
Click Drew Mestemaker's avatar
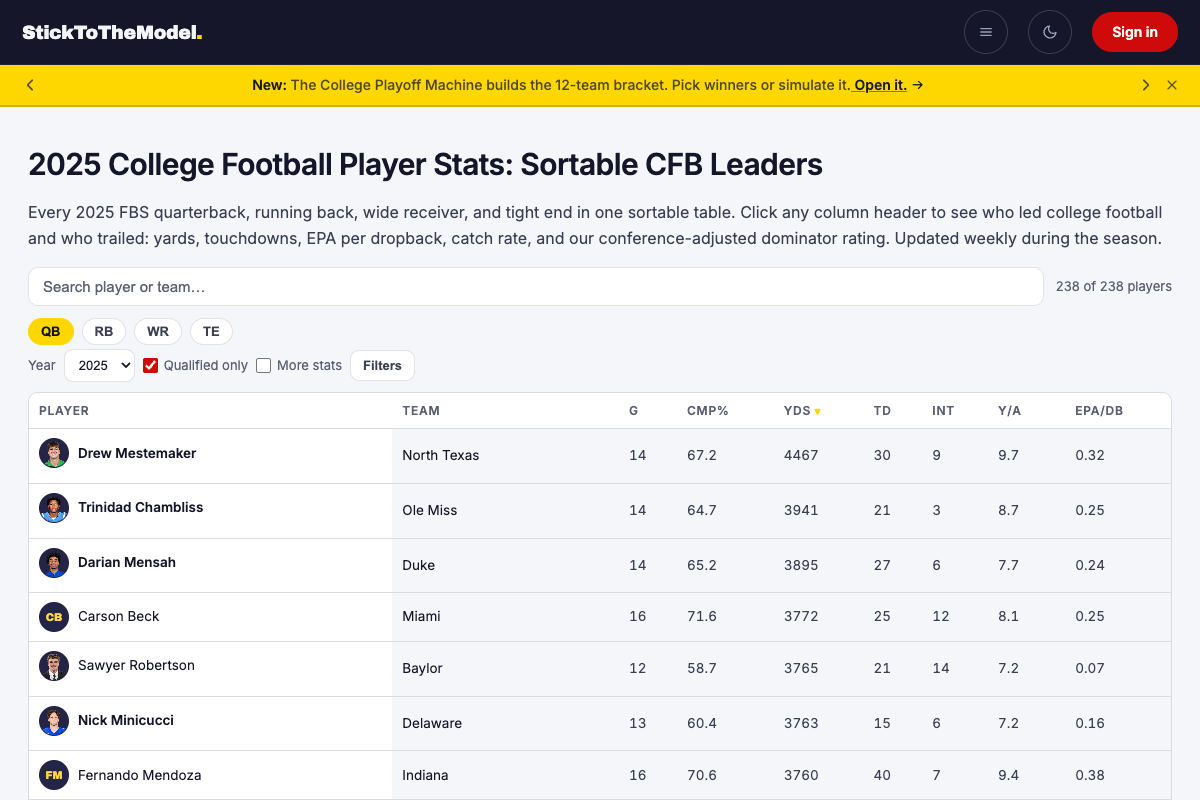(x=54, y=453)
